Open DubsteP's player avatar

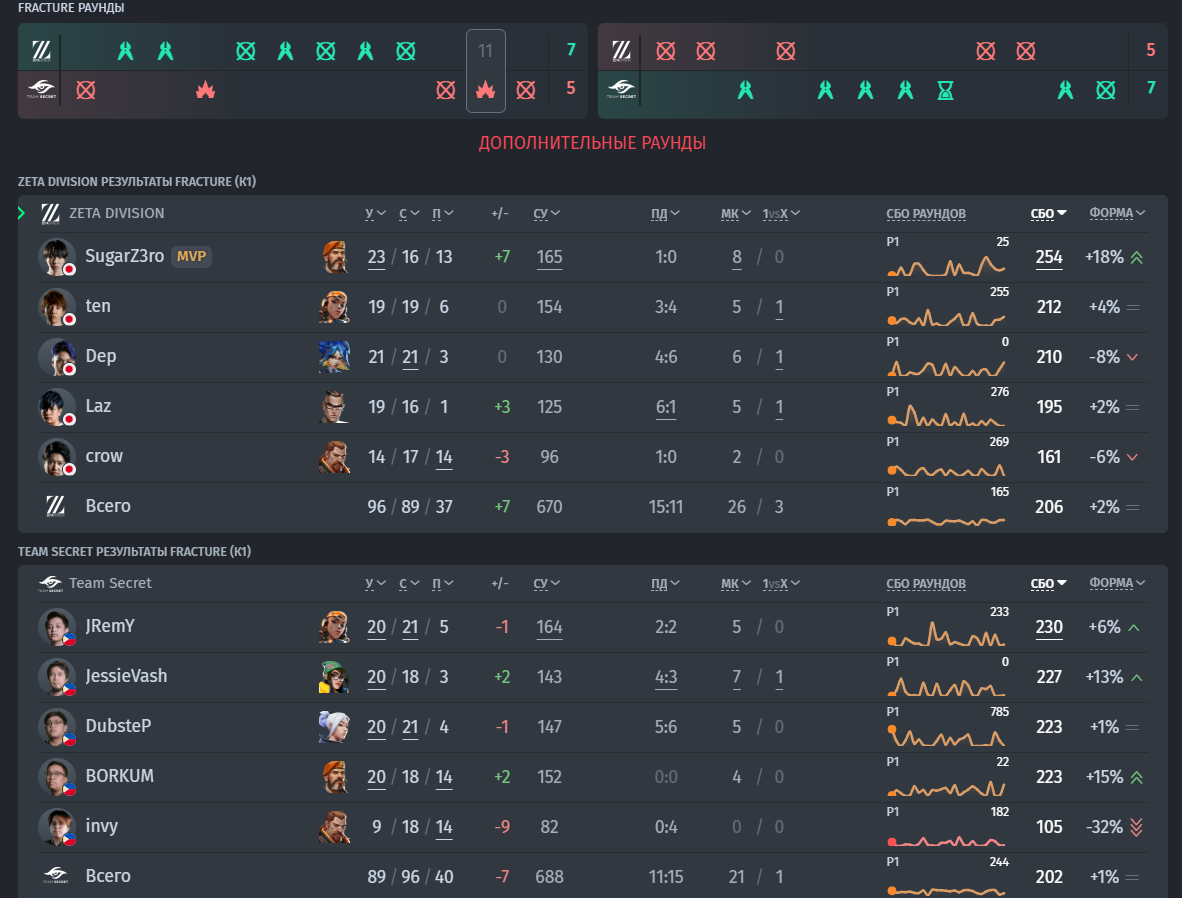57,727
